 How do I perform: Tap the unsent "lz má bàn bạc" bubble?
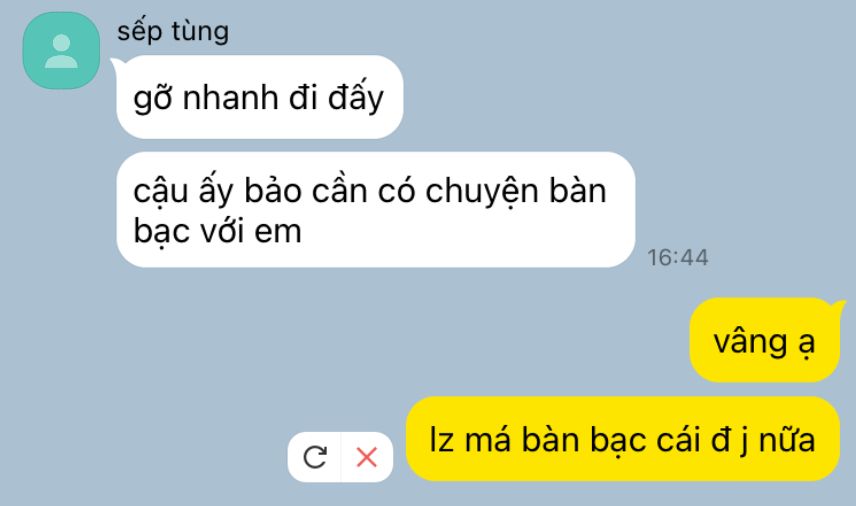[x=622, y=439]
